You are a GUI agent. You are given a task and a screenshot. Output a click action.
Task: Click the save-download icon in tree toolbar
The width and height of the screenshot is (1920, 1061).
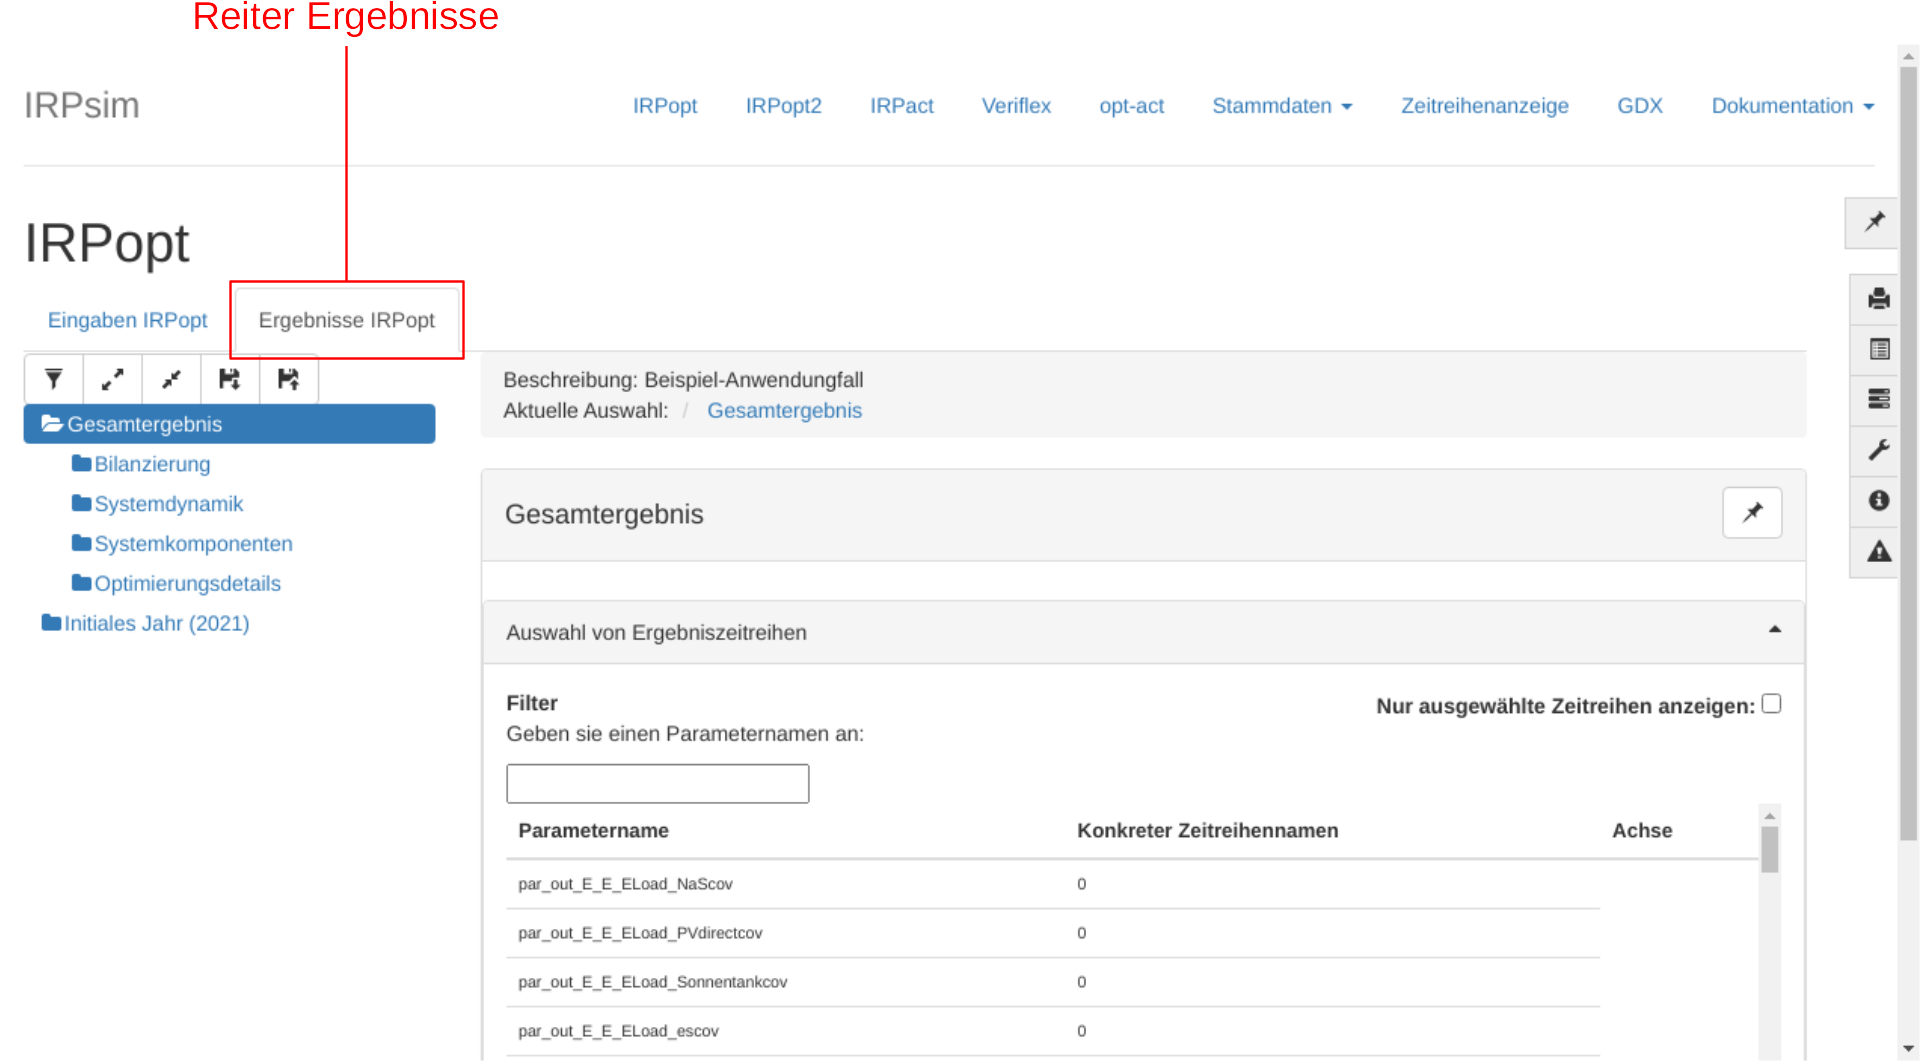click(230, 379)
